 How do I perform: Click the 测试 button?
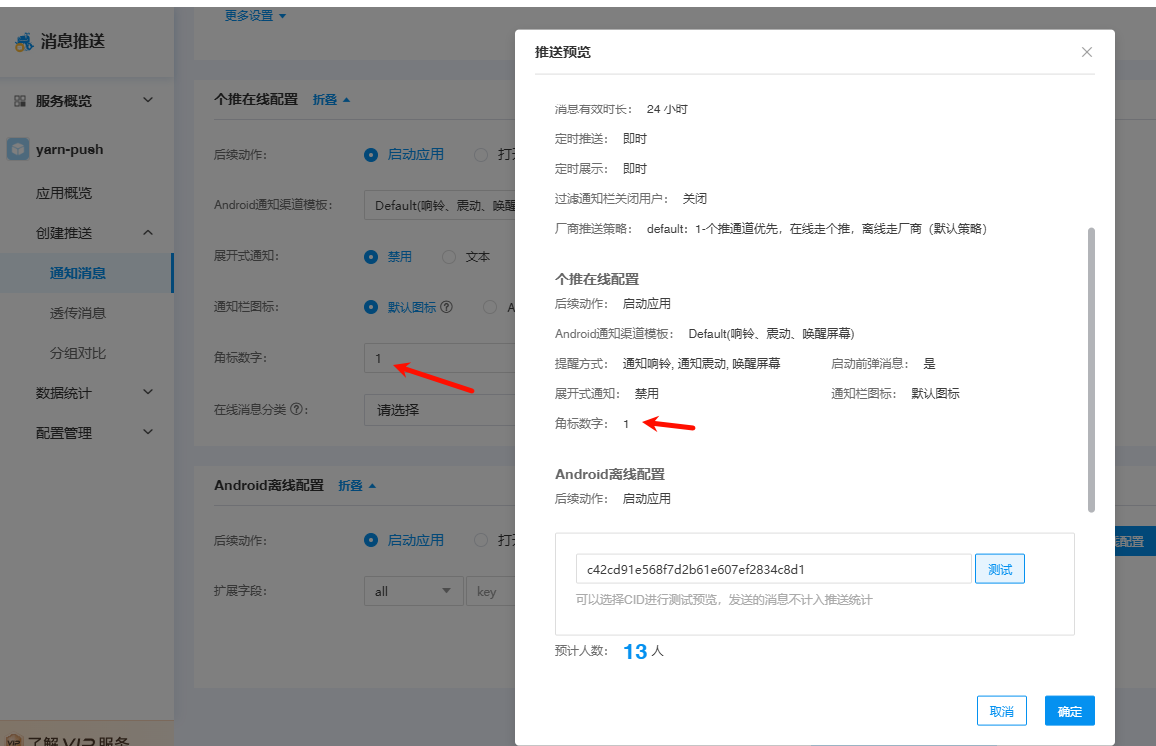pos(999,569)
